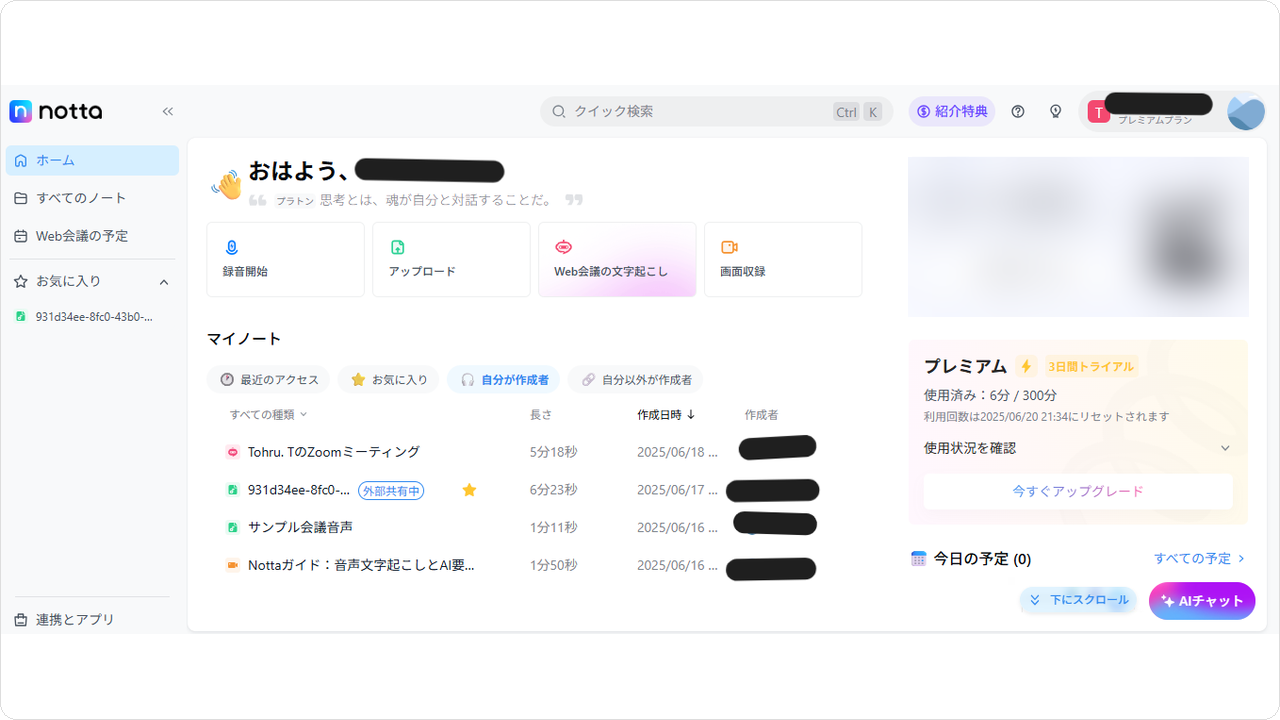Click the calendar icon beside 今日の予定
Screen dimensions: 1280x720
[919, 559]
